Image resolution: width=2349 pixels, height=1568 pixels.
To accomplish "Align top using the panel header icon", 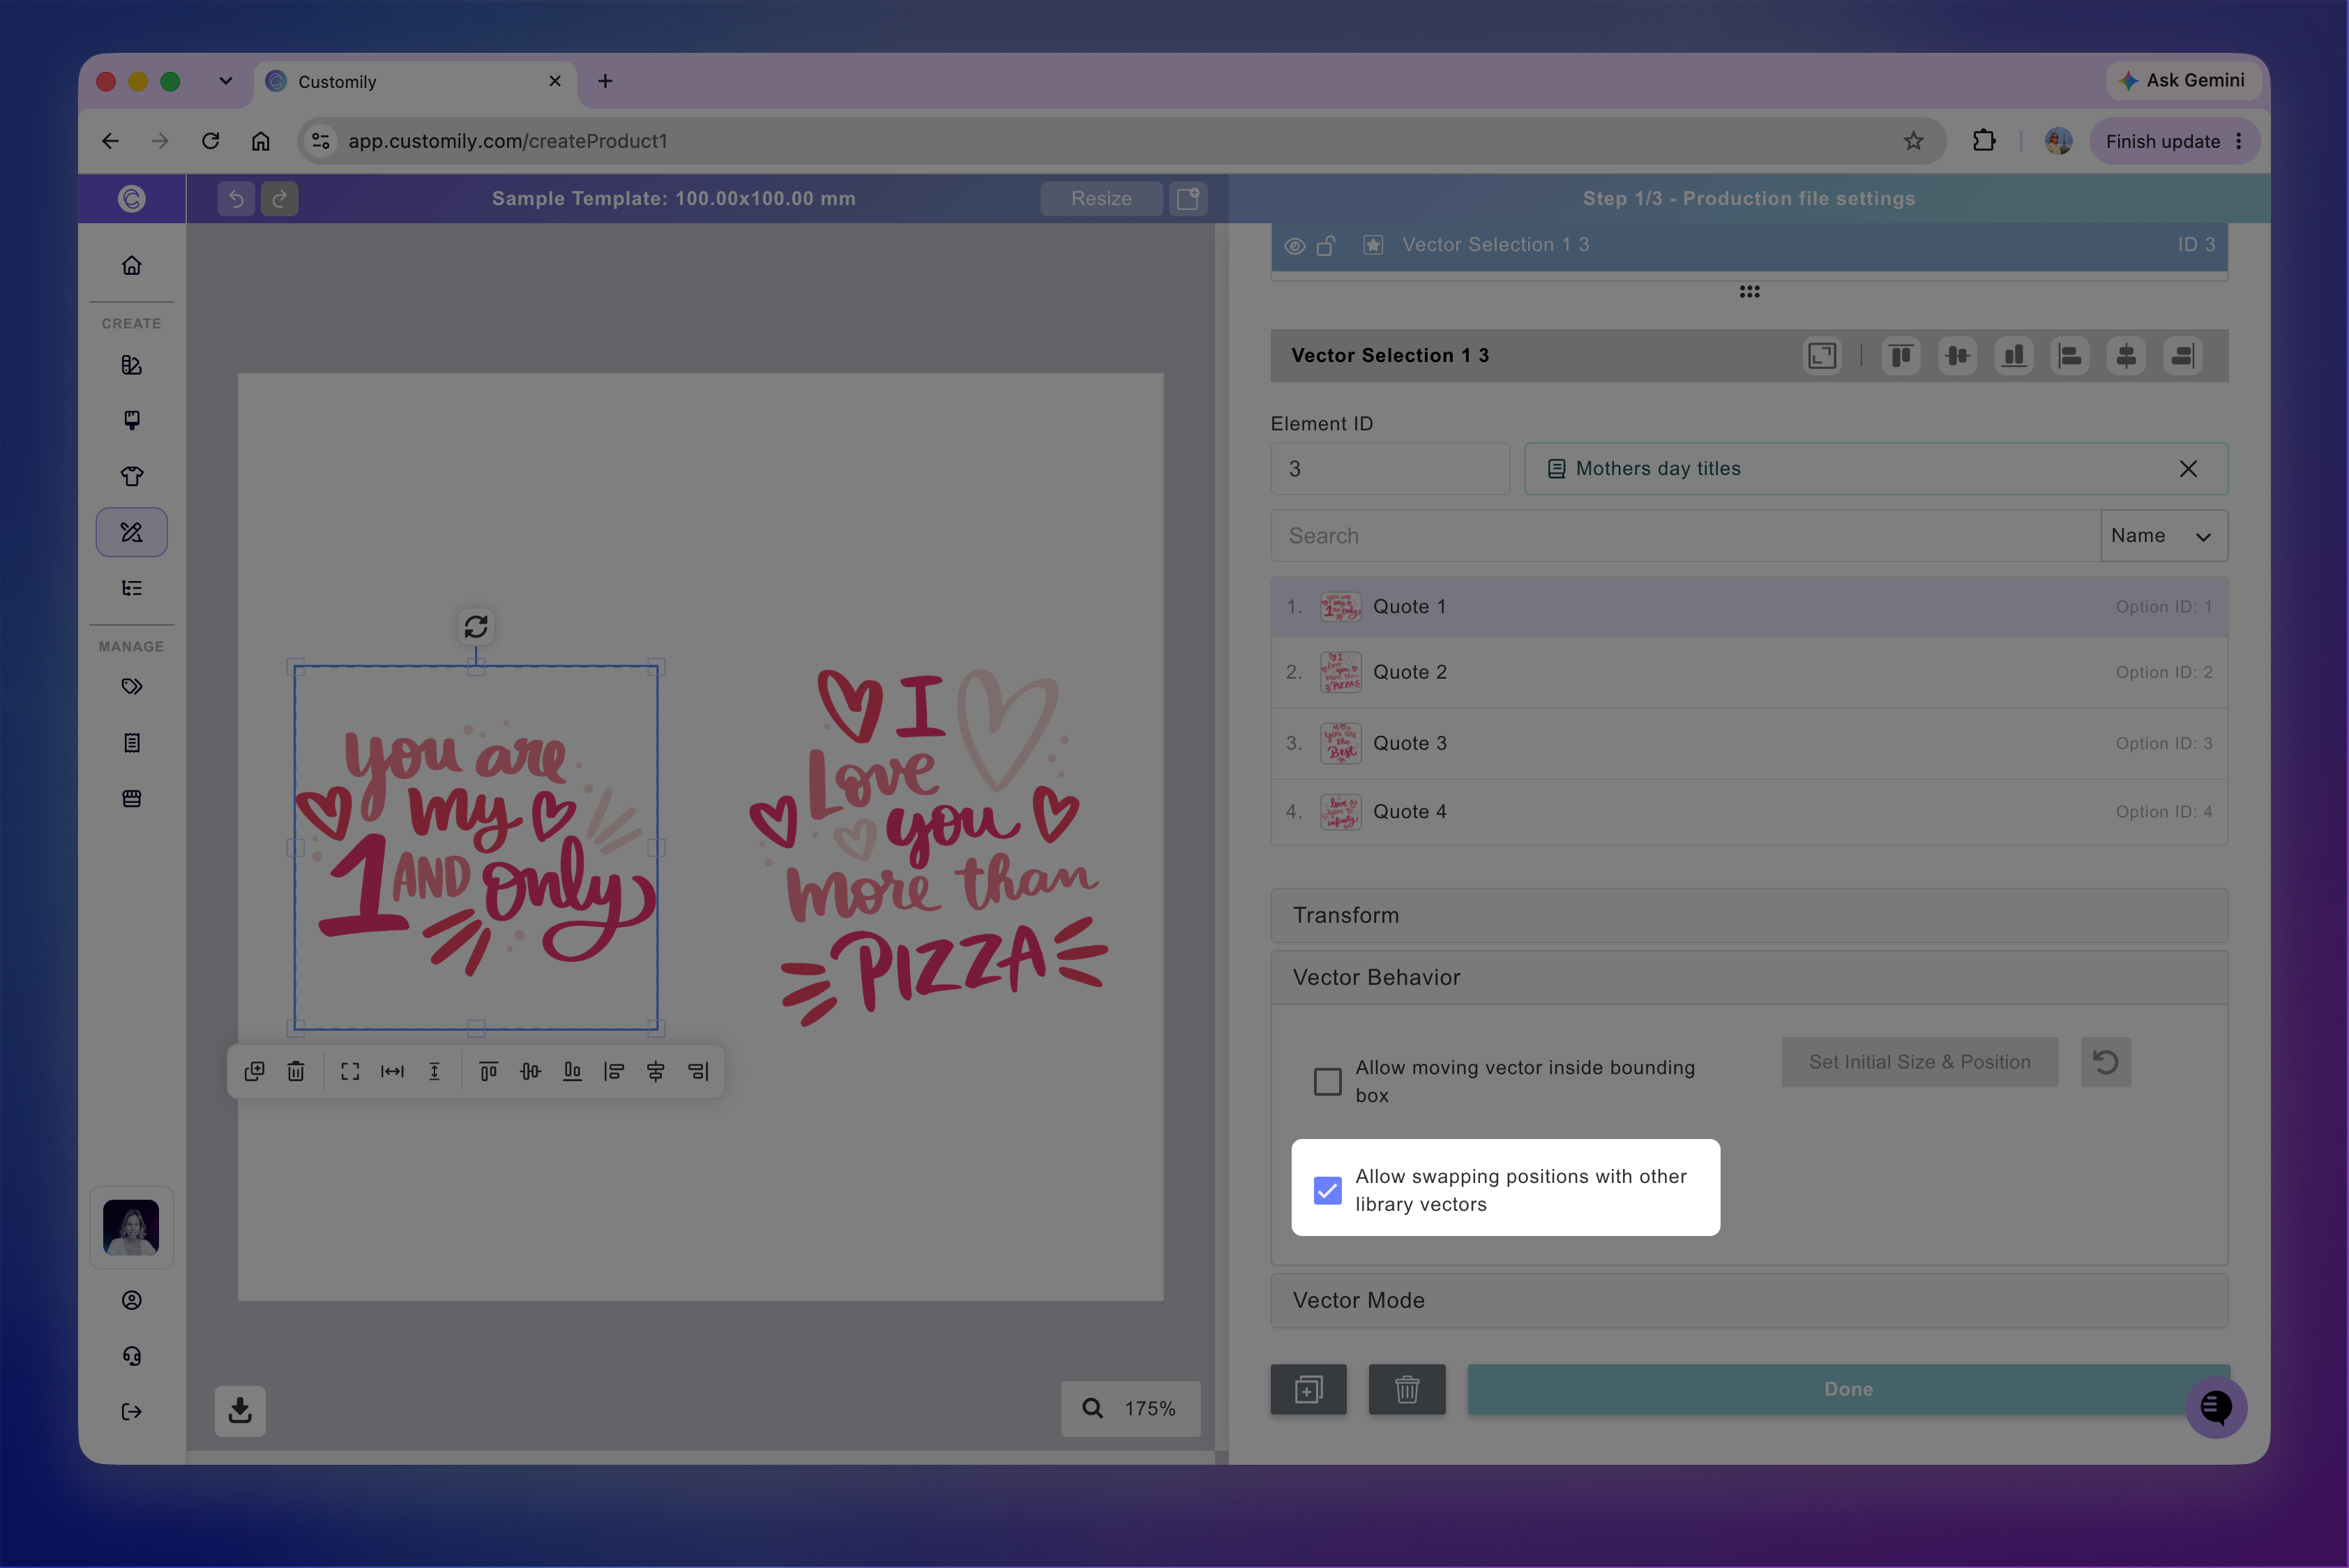I will click(1901, 356).
